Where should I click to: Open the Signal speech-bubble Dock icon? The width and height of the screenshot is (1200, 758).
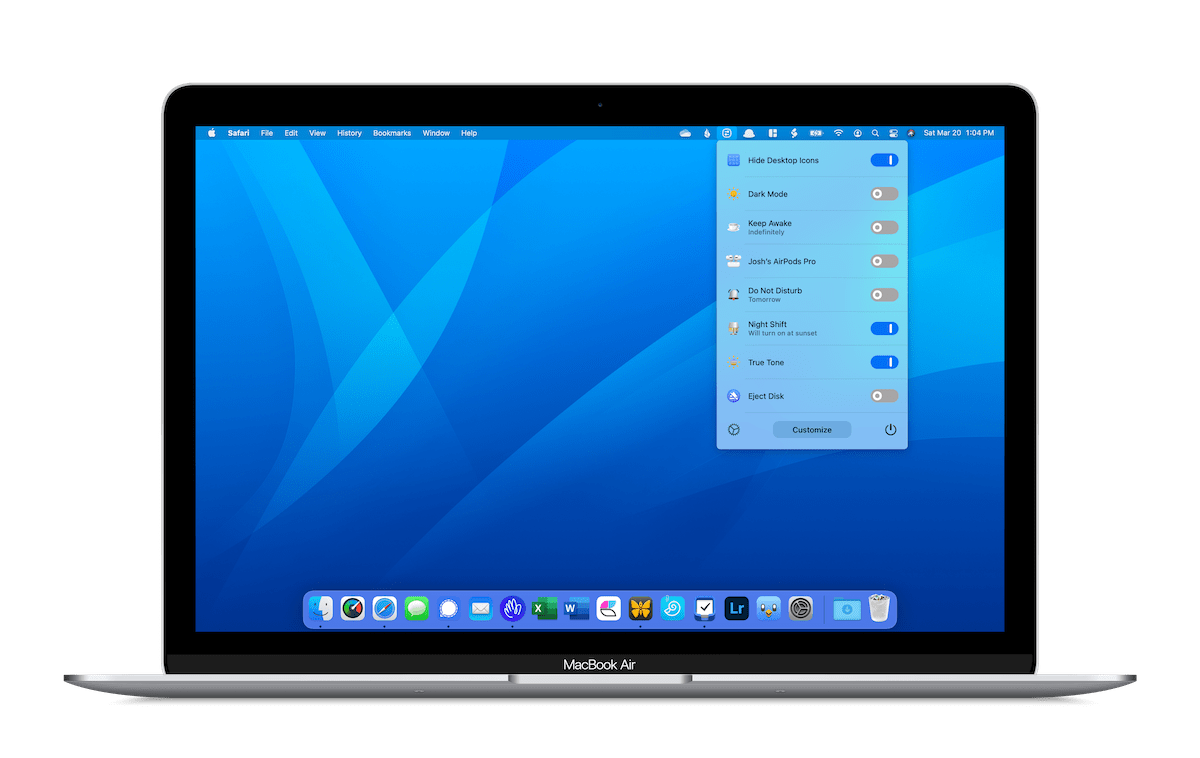pyautogui.click(x=449, y=608)
